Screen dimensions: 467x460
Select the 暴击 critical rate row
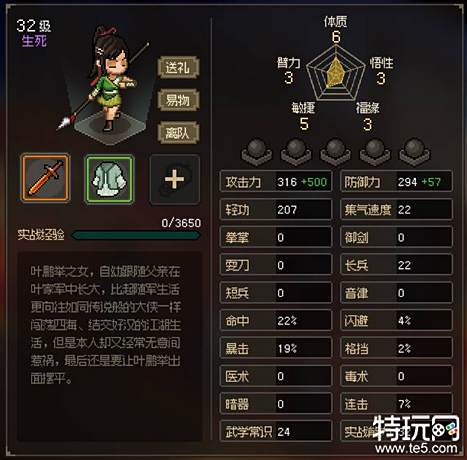tap(276, 348)
